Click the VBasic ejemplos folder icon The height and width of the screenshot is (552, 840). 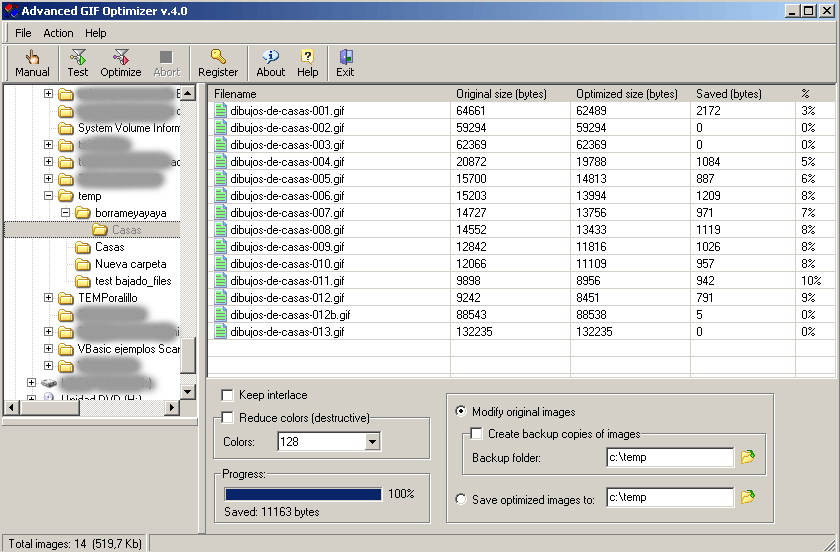click(x=65, y=349)
